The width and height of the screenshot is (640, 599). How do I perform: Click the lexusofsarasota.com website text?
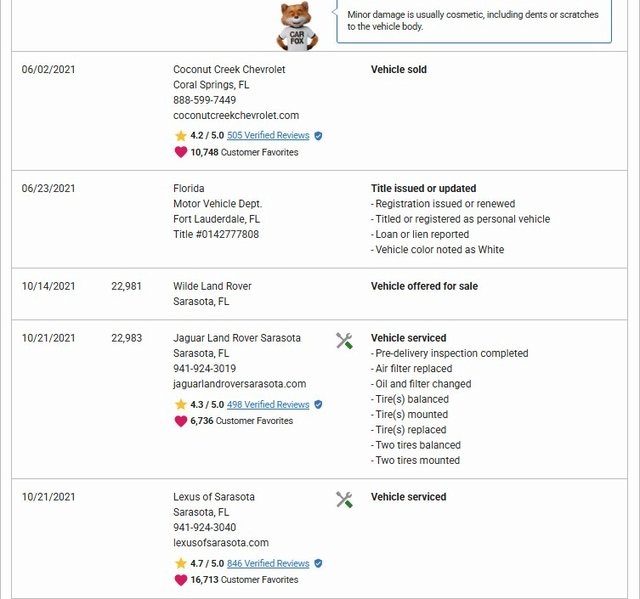221,543
